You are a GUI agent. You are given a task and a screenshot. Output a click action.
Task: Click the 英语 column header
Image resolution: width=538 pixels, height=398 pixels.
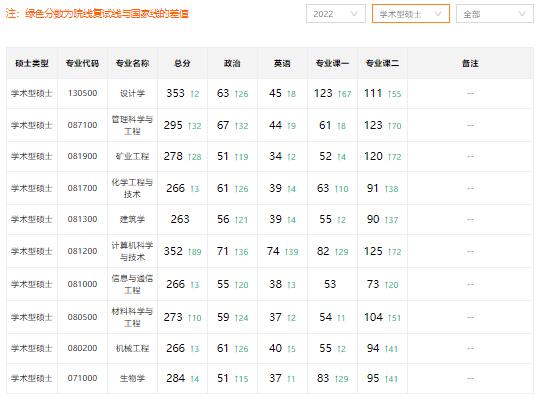pyautogui.click(x=282, y=63)
